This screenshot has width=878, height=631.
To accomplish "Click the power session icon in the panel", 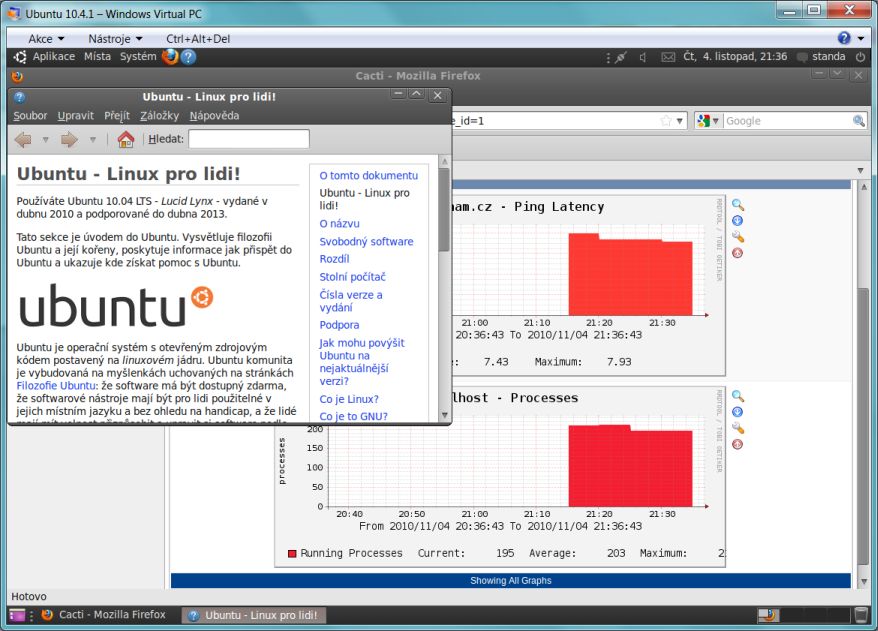I will tap(861, 57).
